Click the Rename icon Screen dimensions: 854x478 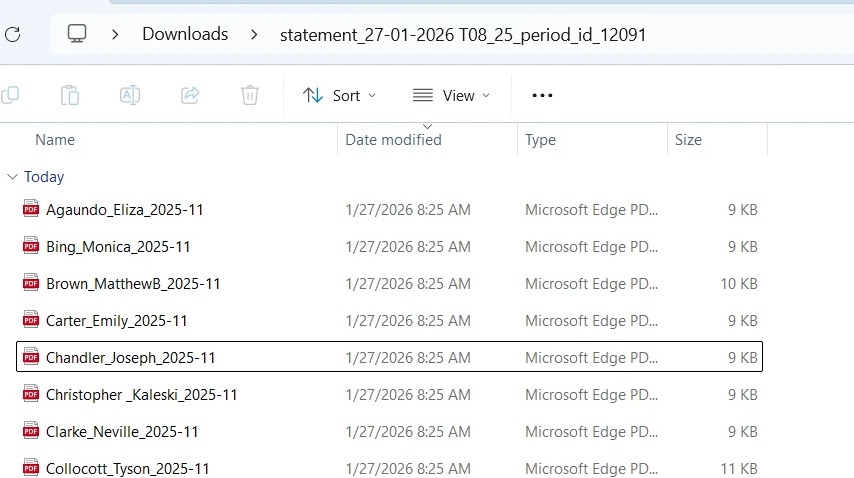pos(130,95)
